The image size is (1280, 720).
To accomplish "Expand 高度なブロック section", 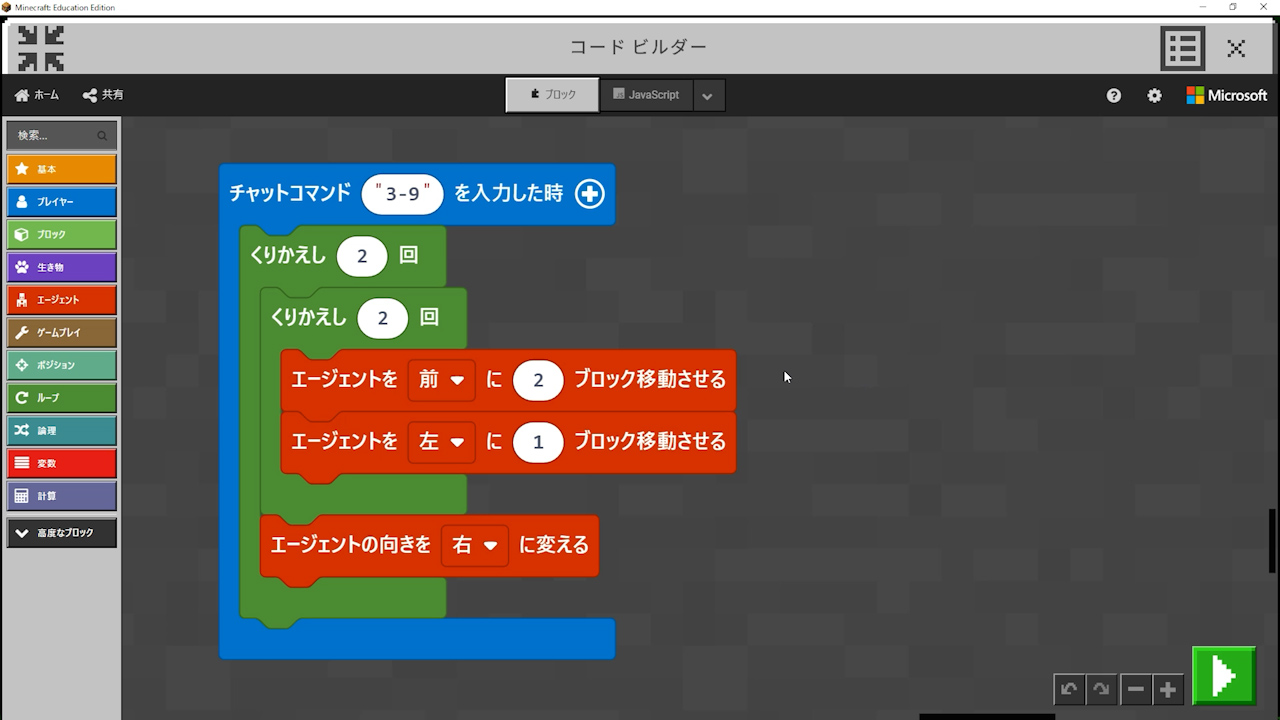I will 61,533.
